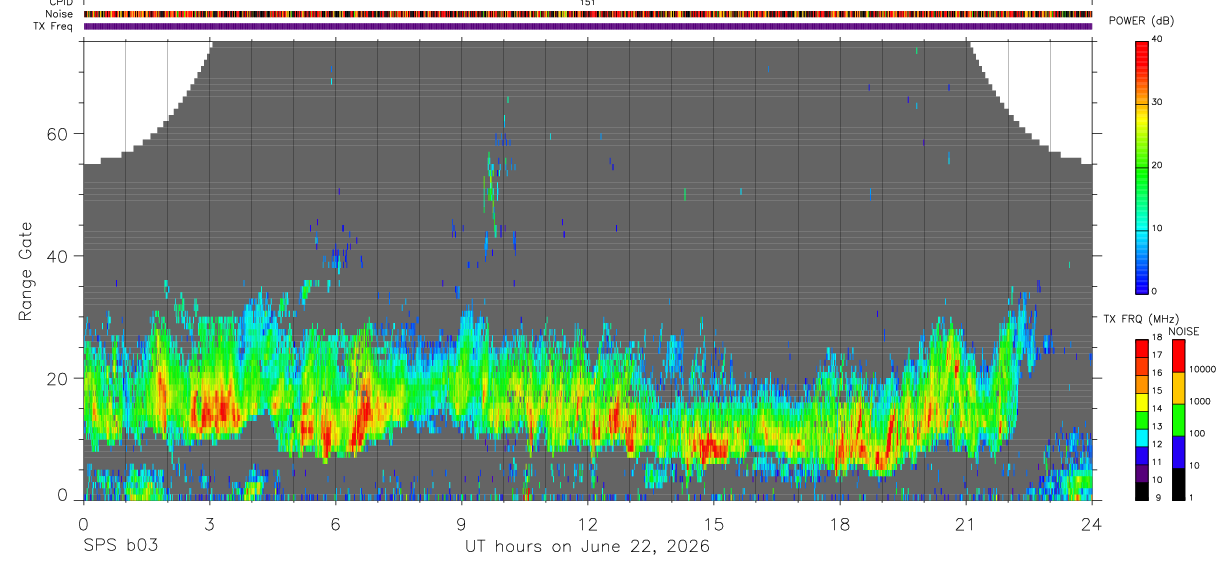The height and width of the screenshot is (567, 1228).
Task: Click the blue 10 NOISE legend block
Action: pos(1178,452)
